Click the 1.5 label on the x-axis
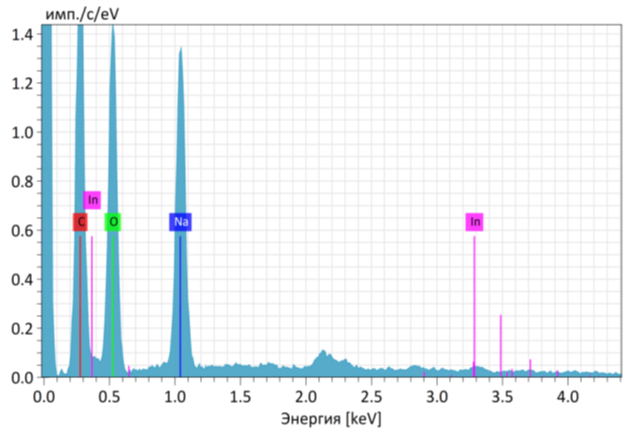 point(240,395)
